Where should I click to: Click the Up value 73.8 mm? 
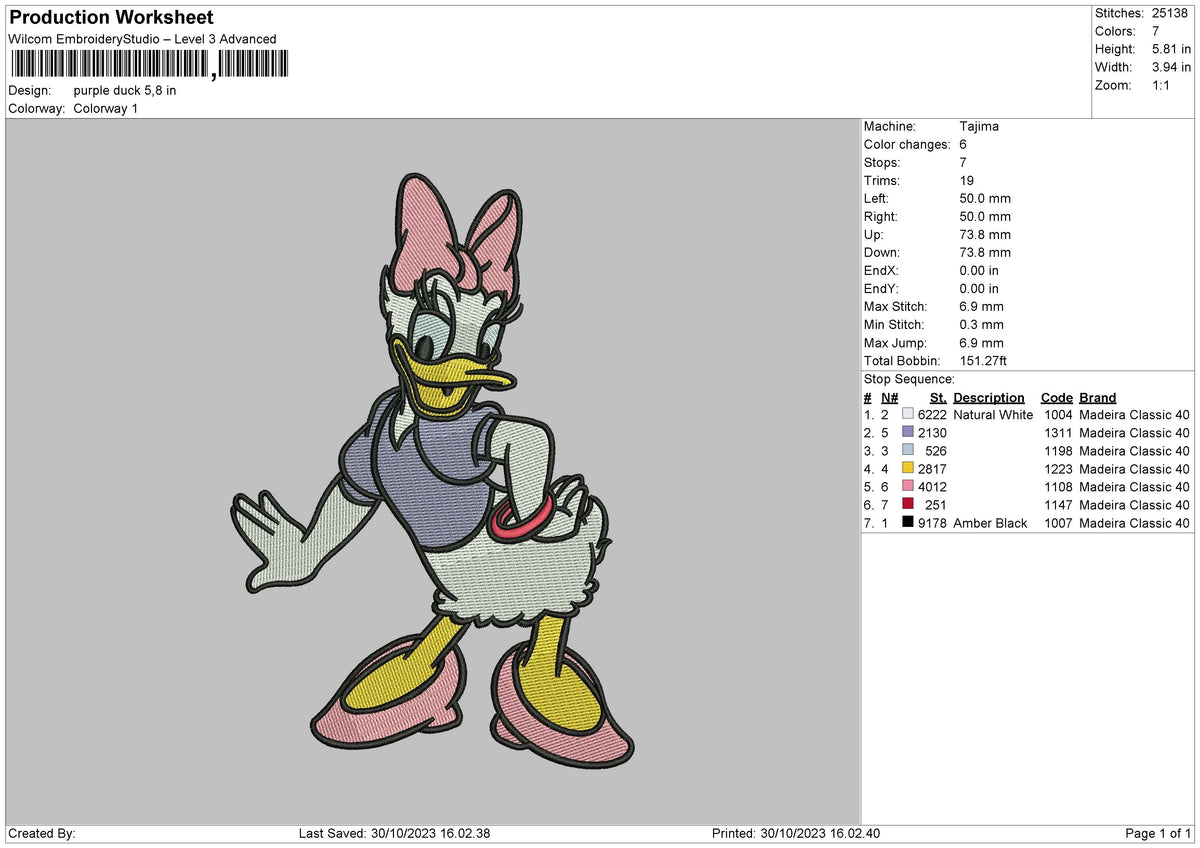(985, 234)
